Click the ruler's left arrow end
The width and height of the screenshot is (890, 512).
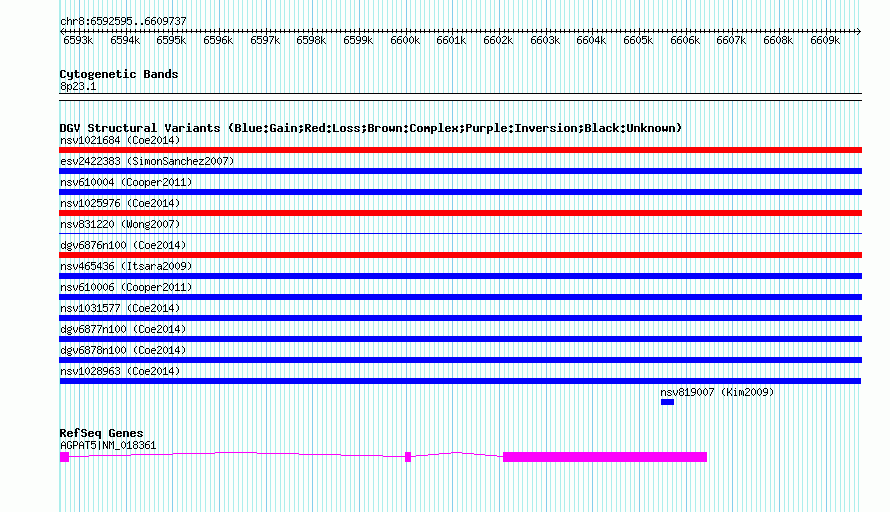pos(62,31)
